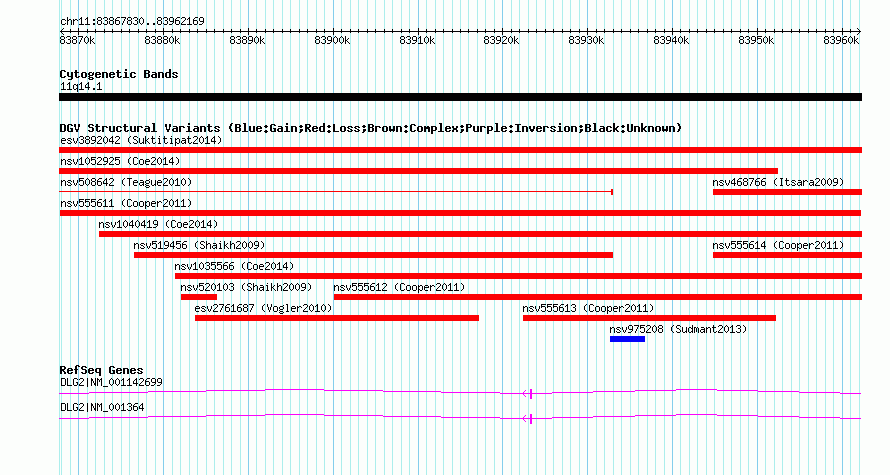Click the thin nsv508642 variant line

(x=336, y=192)
